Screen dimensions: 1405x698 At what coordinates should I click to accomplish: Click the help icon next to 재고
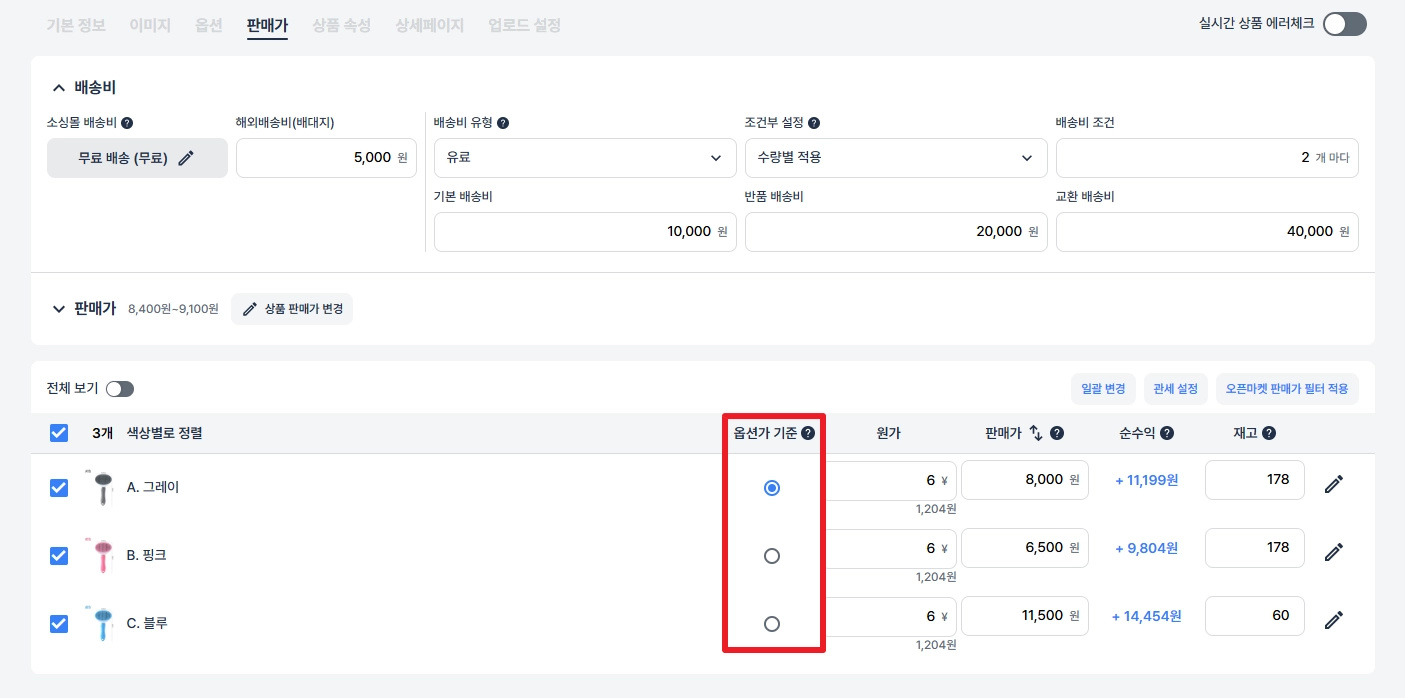[x=1269, y=434]
